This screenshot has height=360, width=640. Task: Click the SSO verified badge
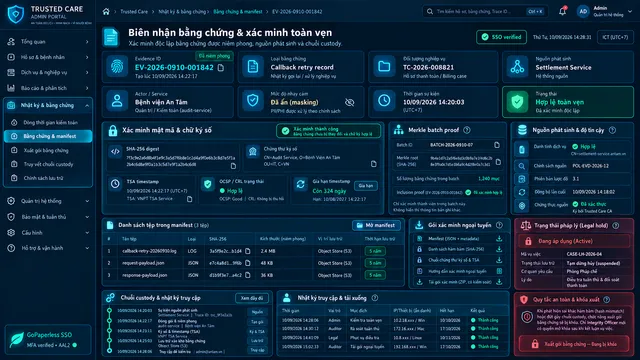coord(502,37)
